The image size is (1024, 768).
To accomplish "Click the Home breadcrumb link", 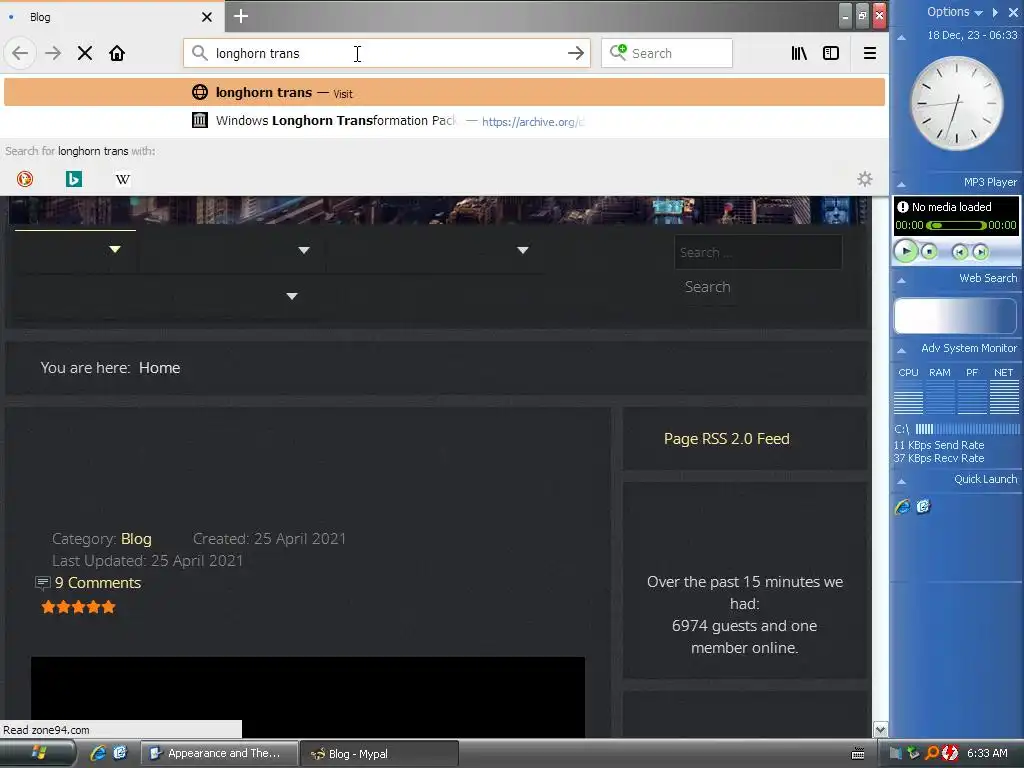I will click(x=159, y=368).
